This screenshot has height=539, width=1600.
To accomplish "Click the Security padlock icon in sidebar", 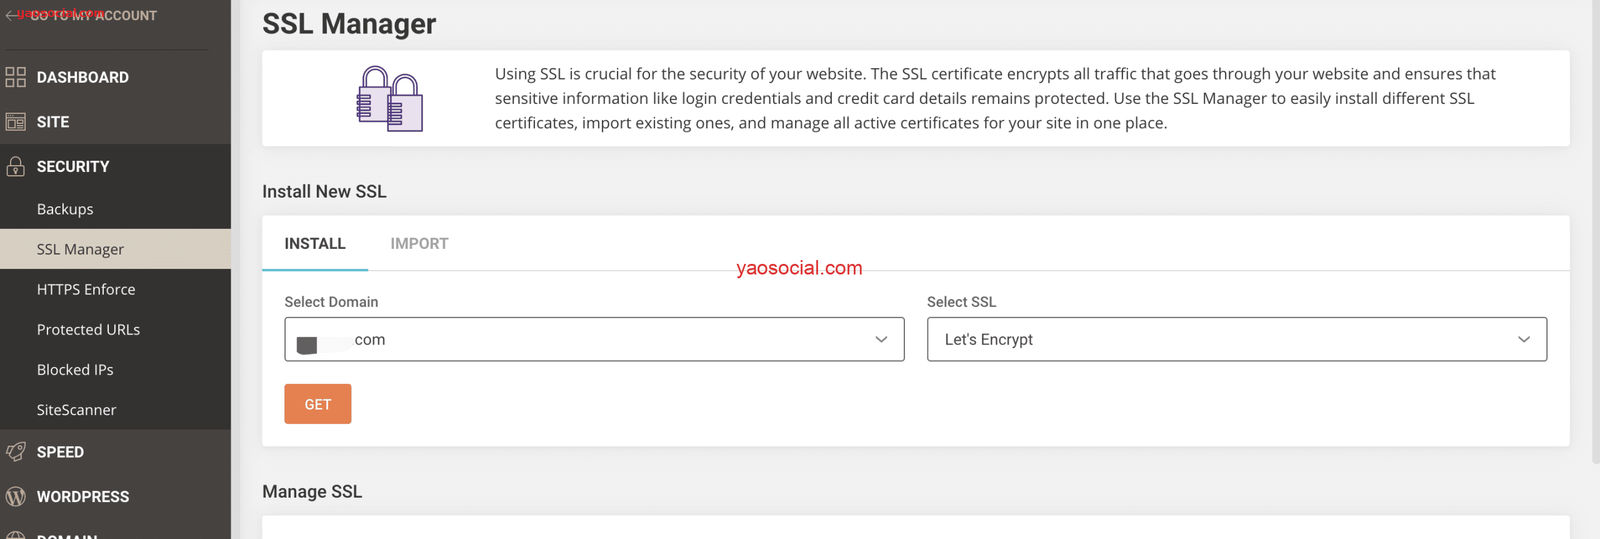I will click(15, 166).
